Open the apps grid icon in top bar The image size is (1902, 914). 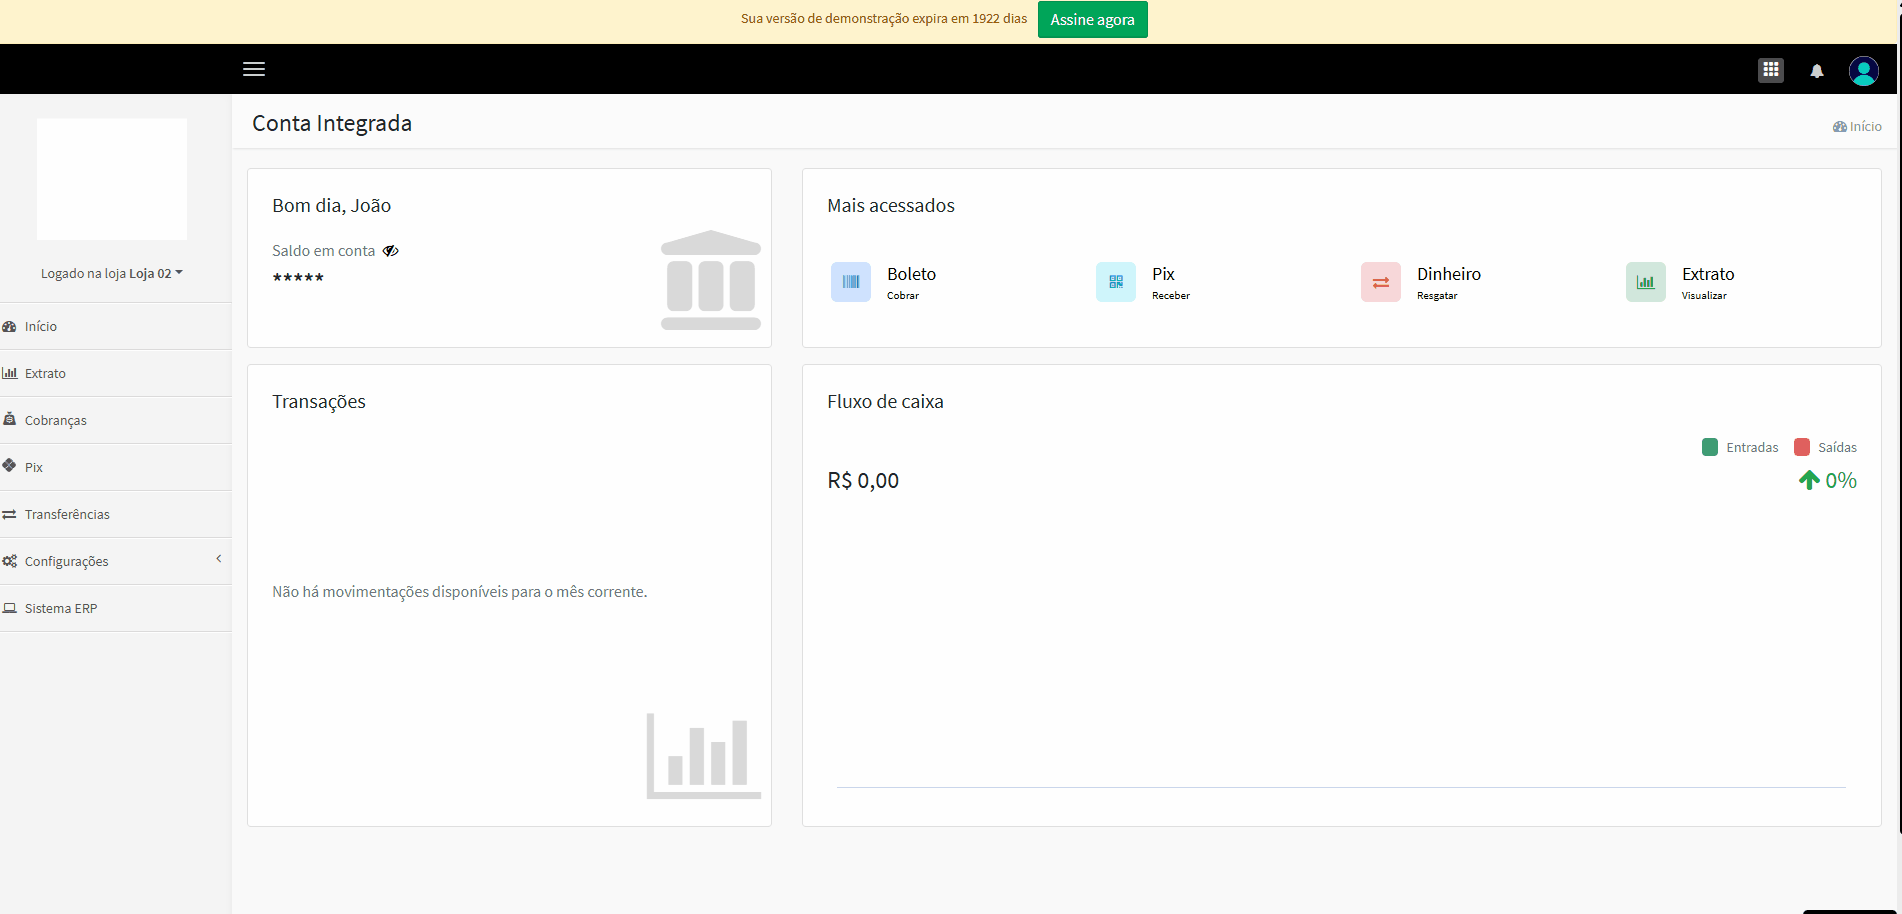pyautogui.click(x=1770, y=70)
